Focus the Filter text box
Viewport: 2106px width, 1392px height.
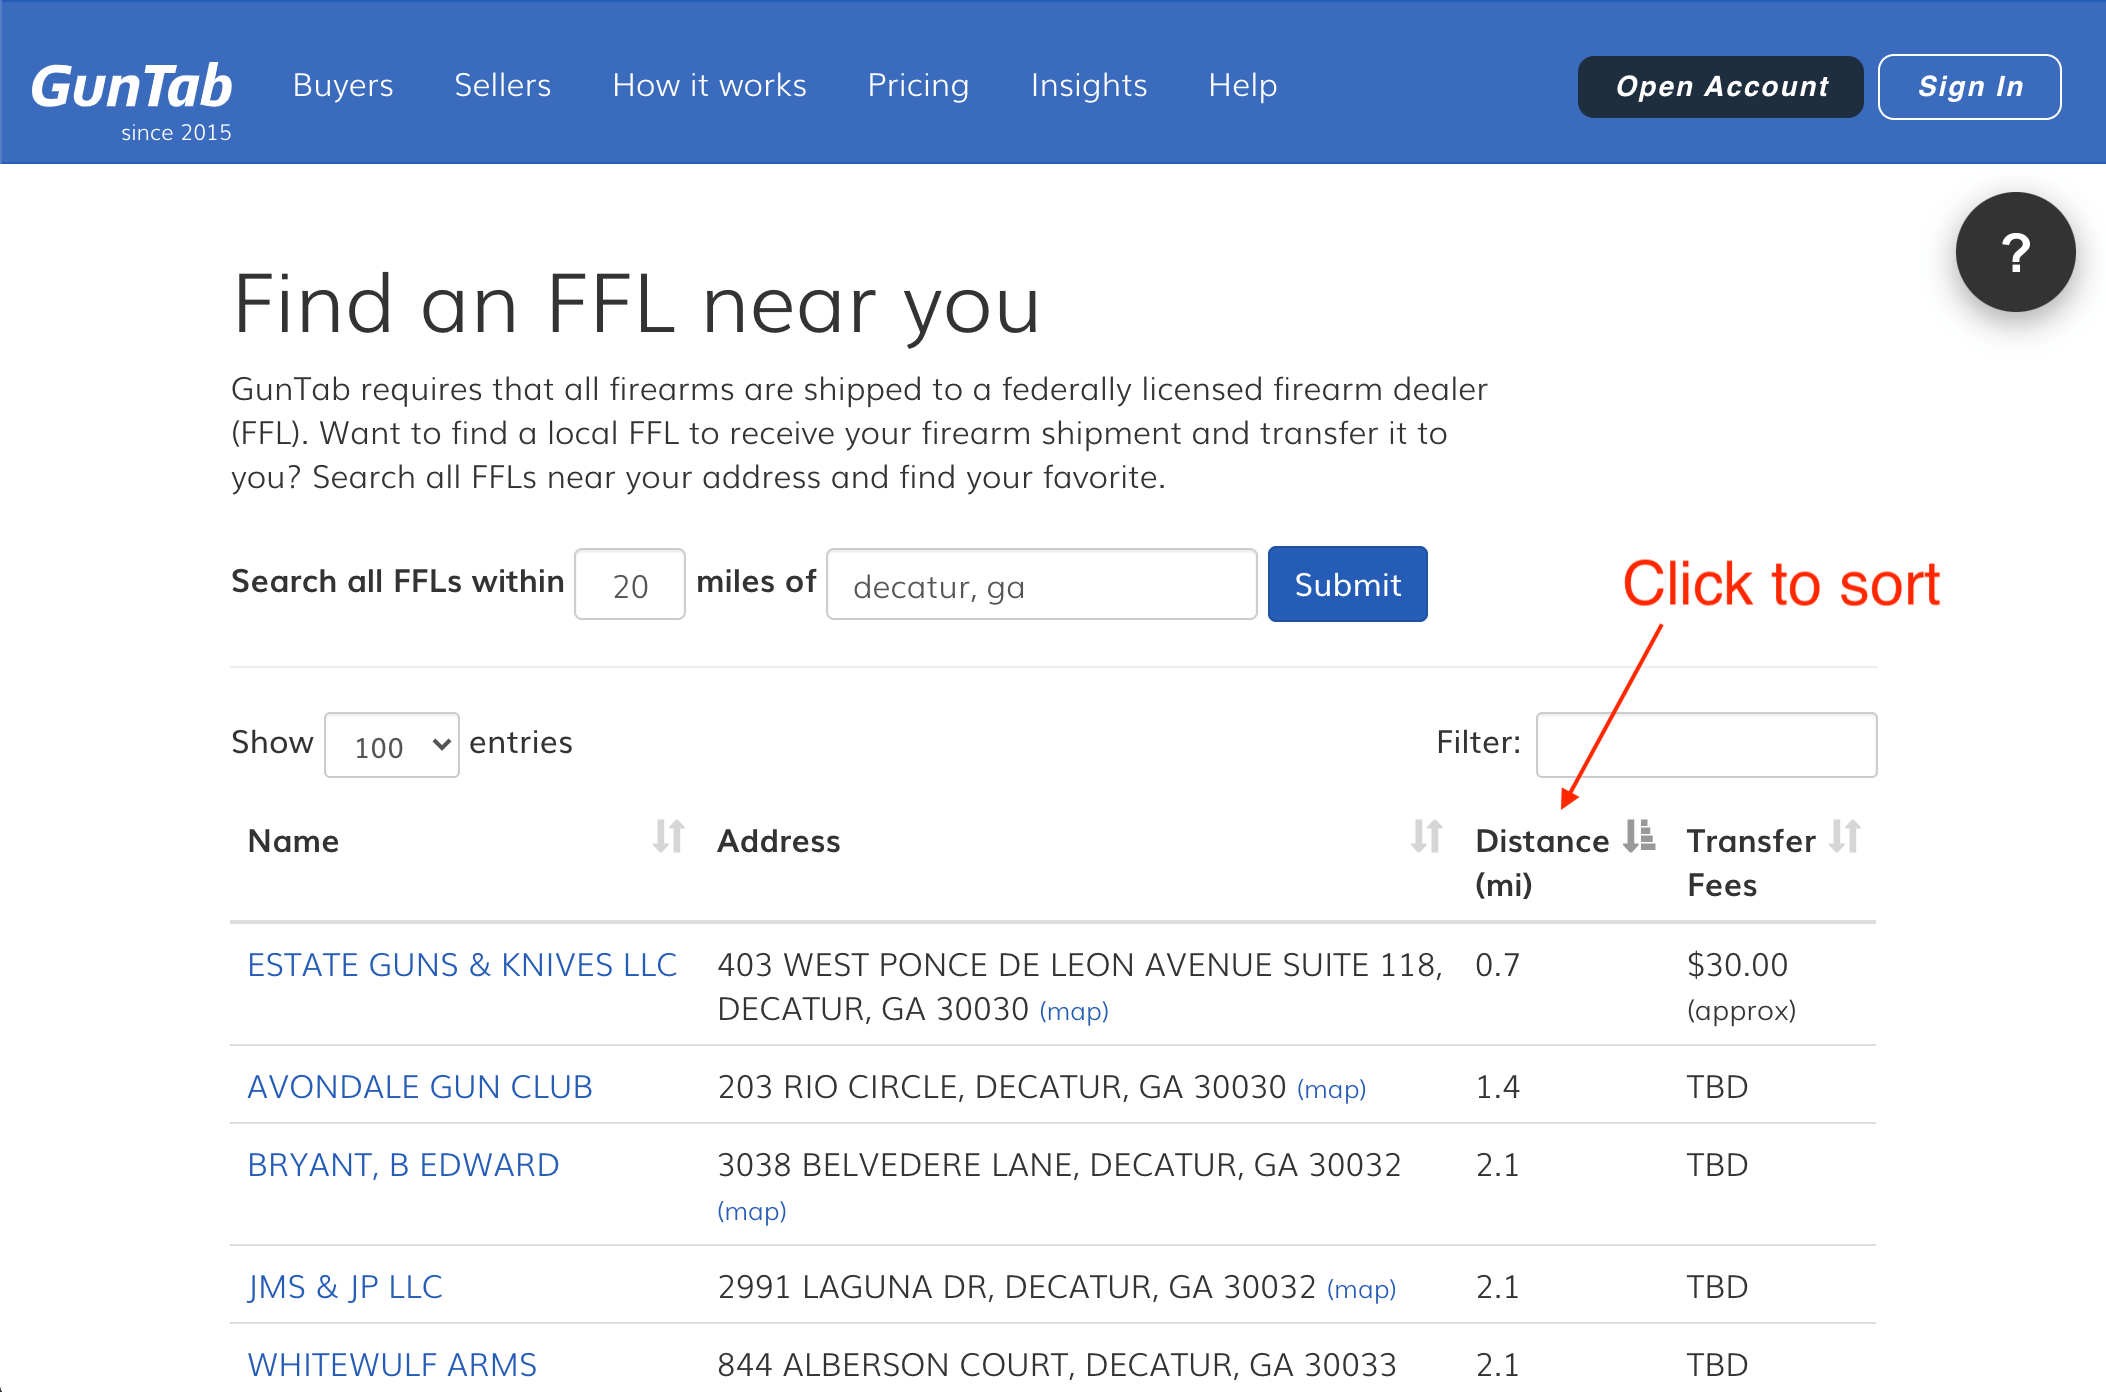tap(1707, 745)
